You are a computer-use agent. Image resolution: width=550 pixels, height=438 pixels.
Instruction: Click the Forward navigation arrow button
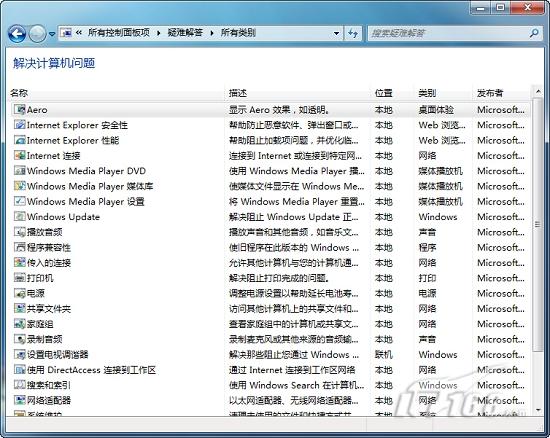coord(37,34)
